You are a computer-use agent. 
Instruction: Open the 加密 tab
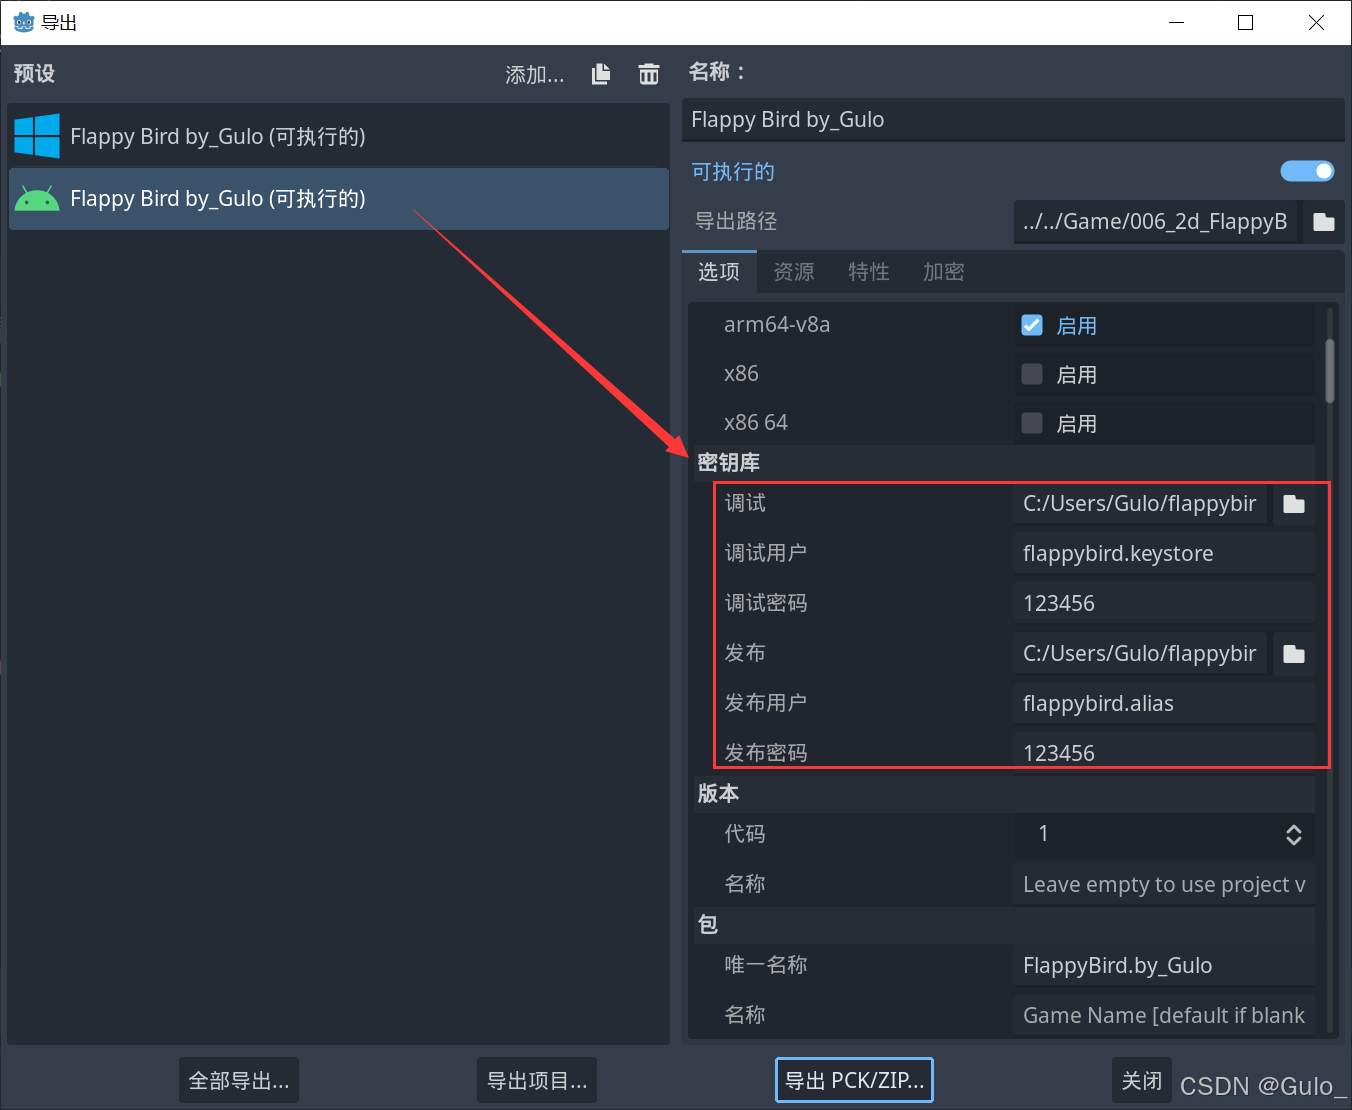coord(943,271)
